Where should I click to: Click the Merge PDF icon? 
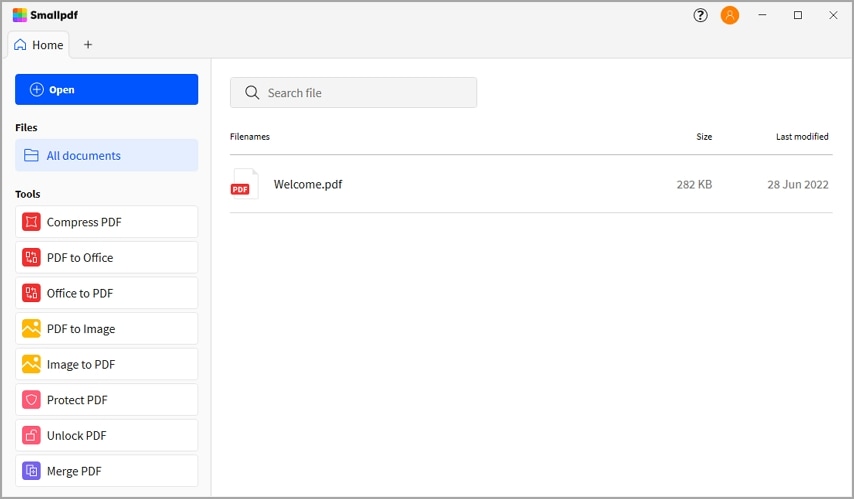pyautogui.click(x=31, y=471)
